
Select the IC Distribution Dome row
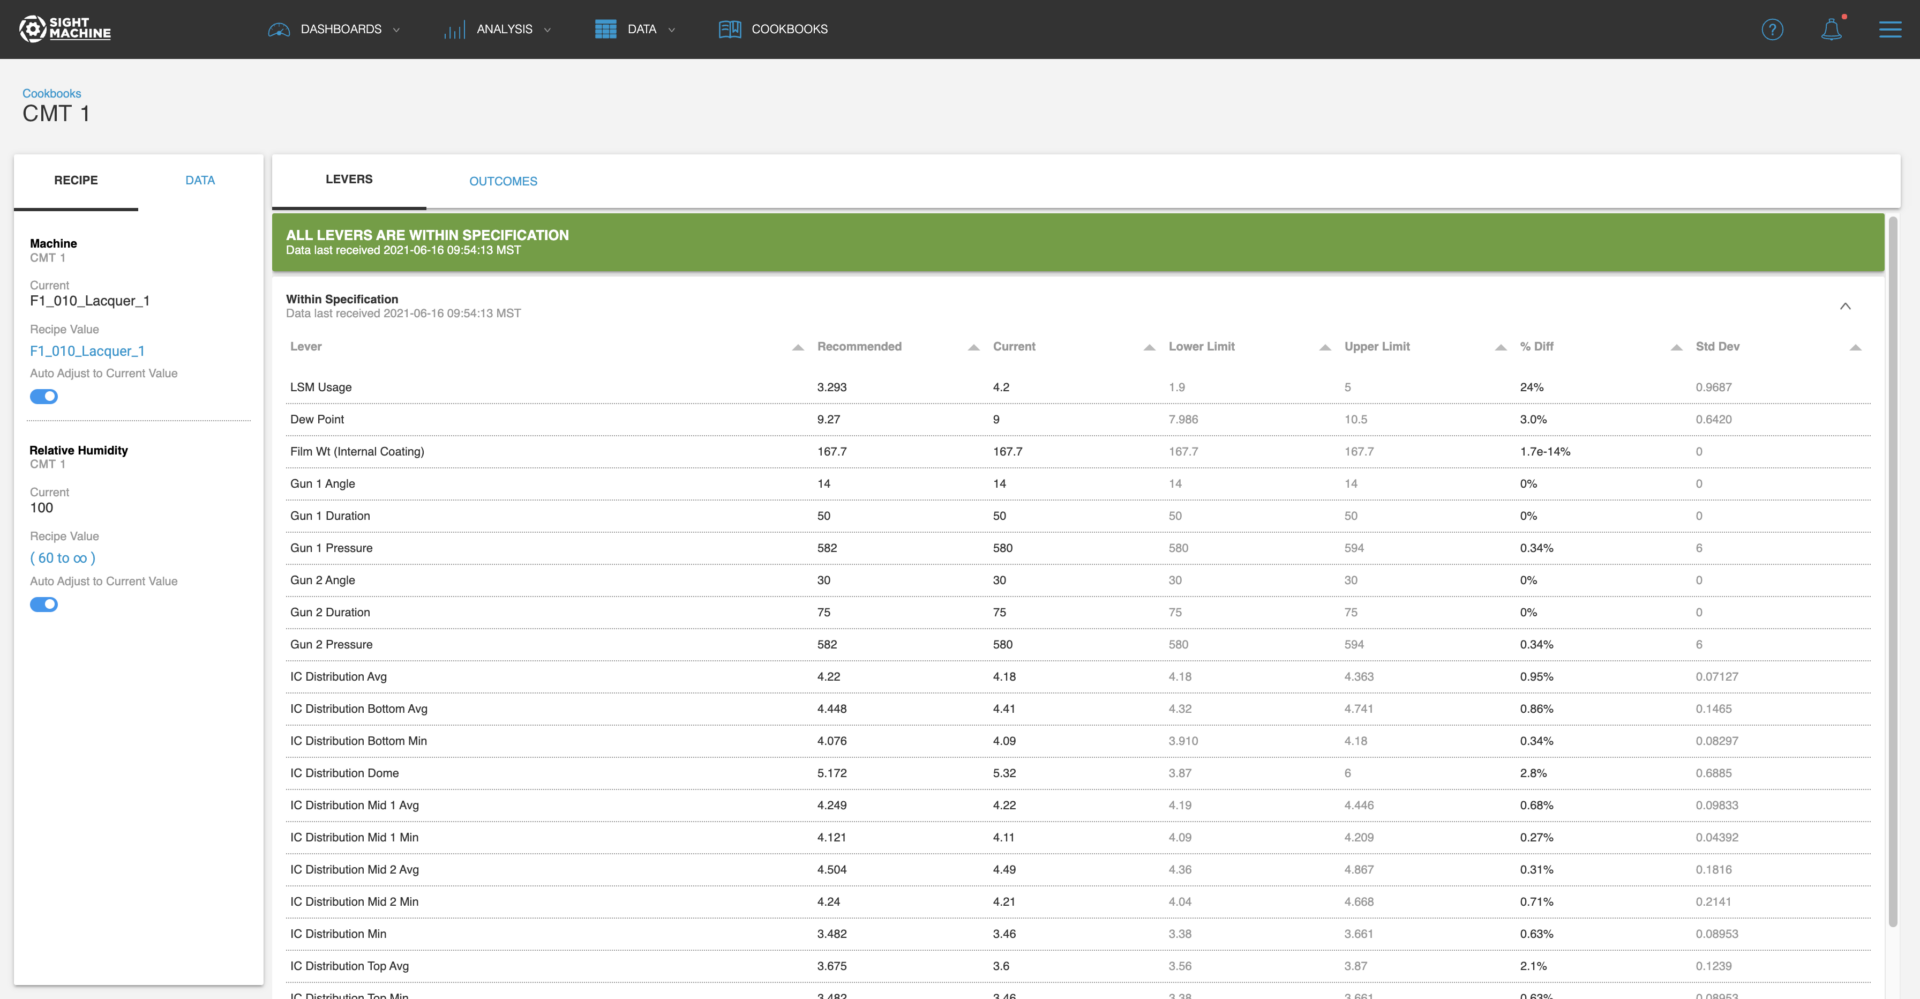coord(1078,774)
